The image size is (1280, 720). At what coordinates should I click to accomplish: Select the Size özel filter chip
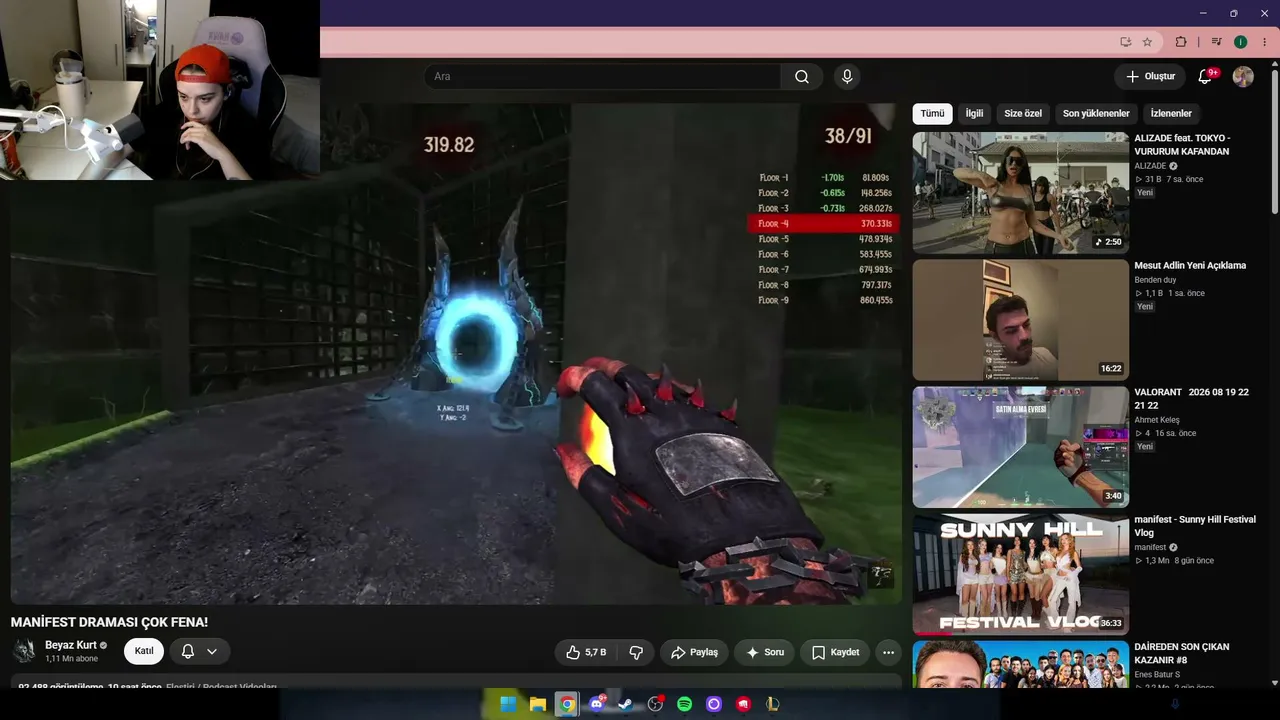coord(1023,113)
